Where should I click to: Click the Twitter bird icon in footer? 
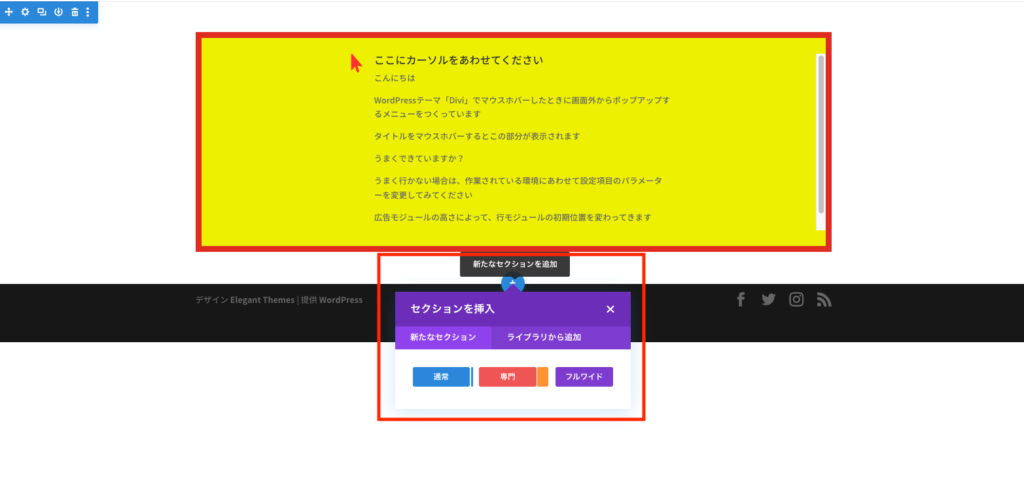point(768,299)
